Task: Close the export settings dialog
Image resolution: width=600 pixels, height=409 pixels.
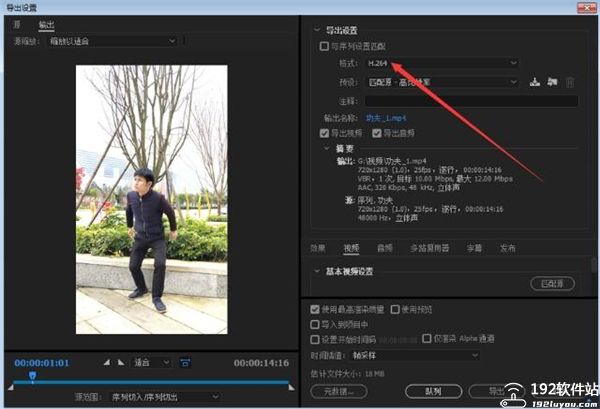Action: 590,6
